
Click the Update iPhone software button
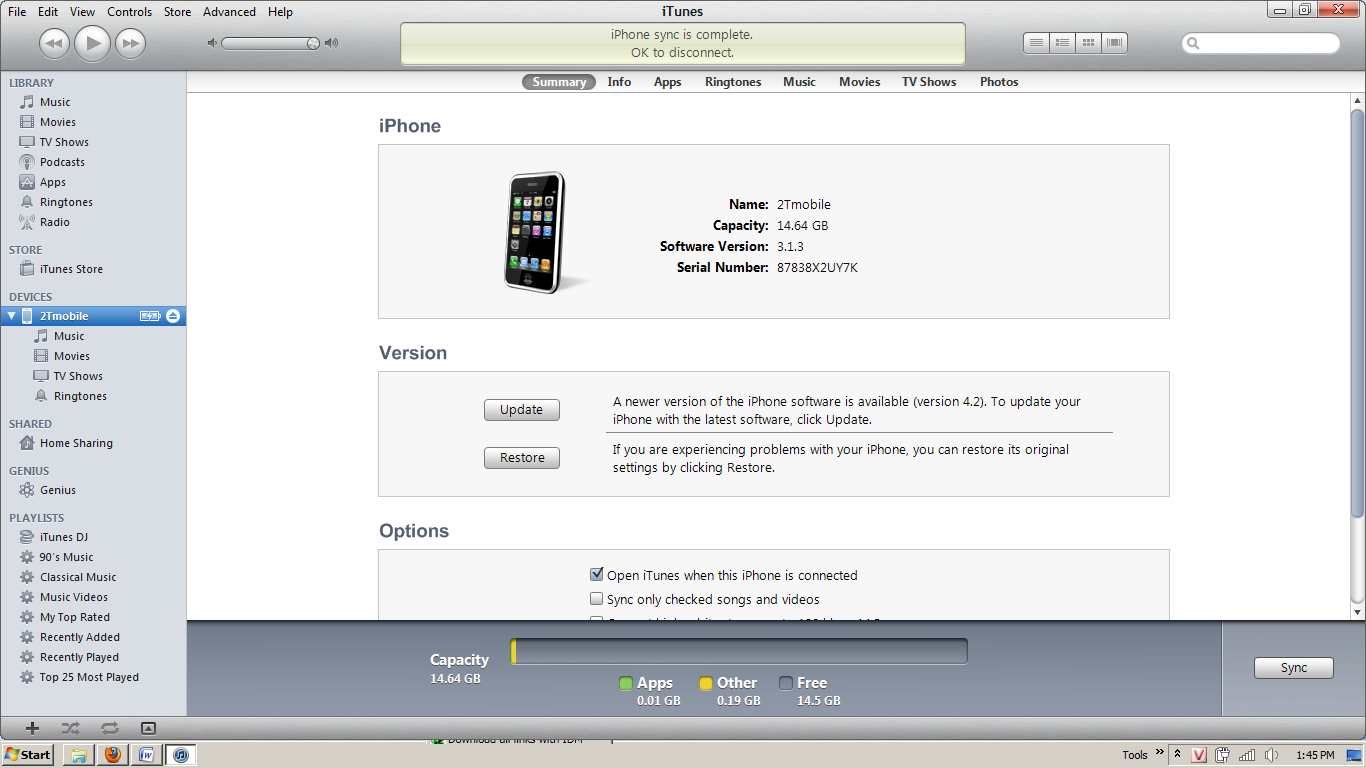coord(522,410)
